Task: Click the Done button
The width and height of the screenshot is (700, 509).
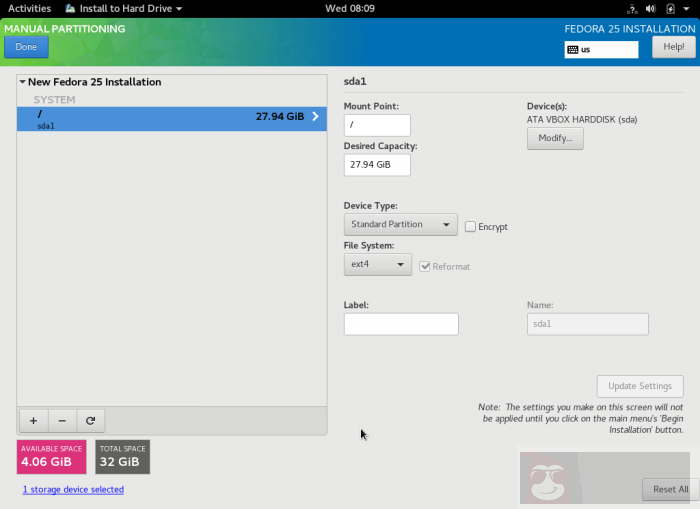Action: 26,47
